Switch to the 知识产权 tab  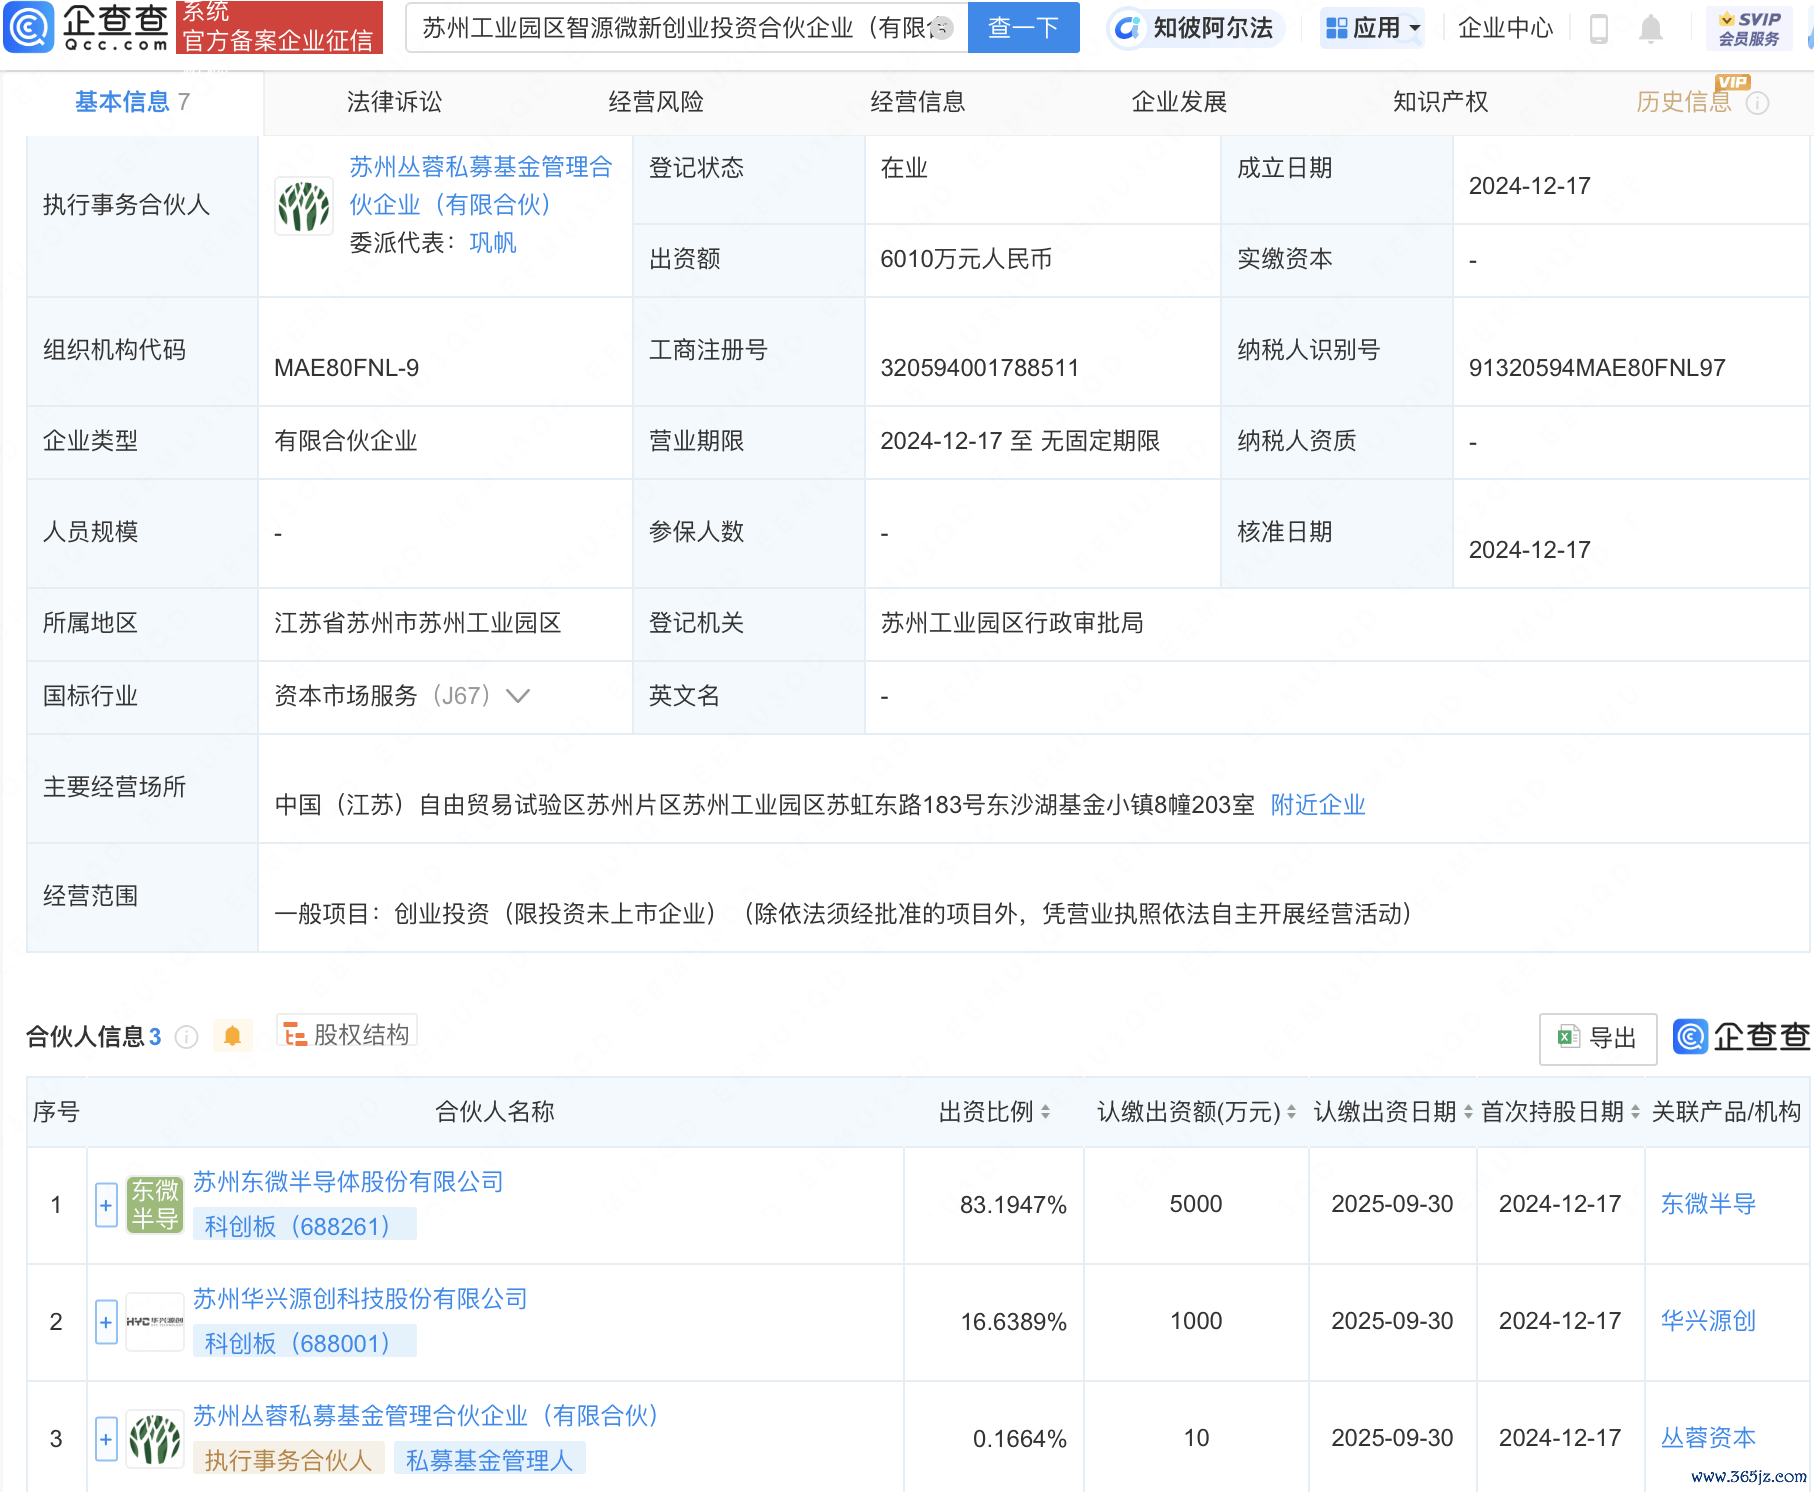pos(1440,102)
